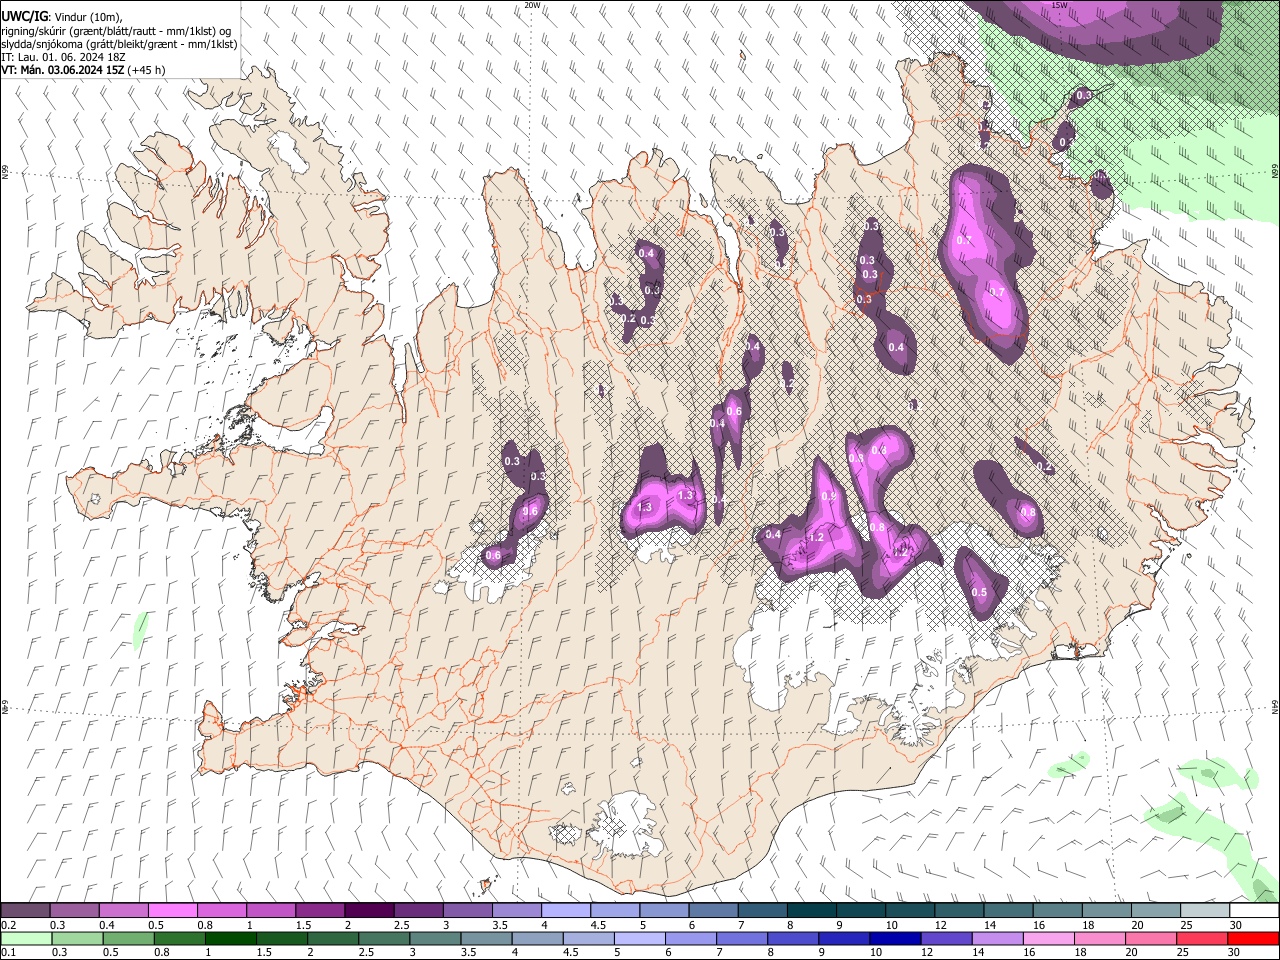Screen dimensions: 1280x960
Task: Click the upper legend swatch between 0.3 and 0.4
Action: [x=75, y=910]
